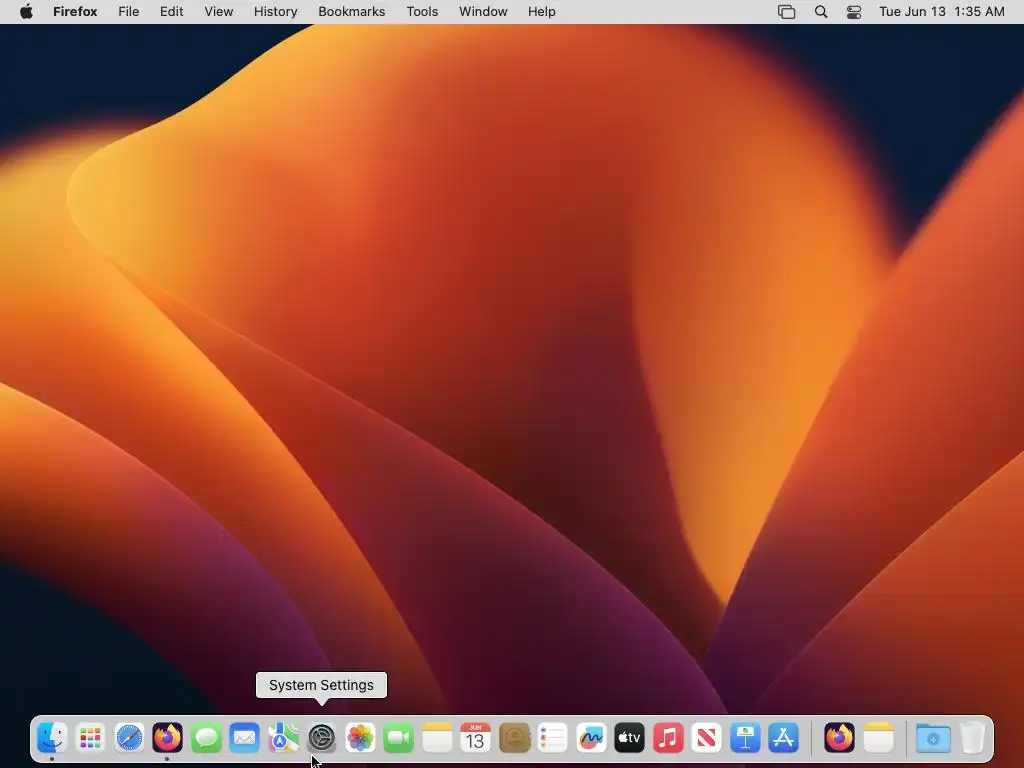This screenshot has height=768, width=1024.
Task: Open the Tools menu
Action: [x=422, y=12]
